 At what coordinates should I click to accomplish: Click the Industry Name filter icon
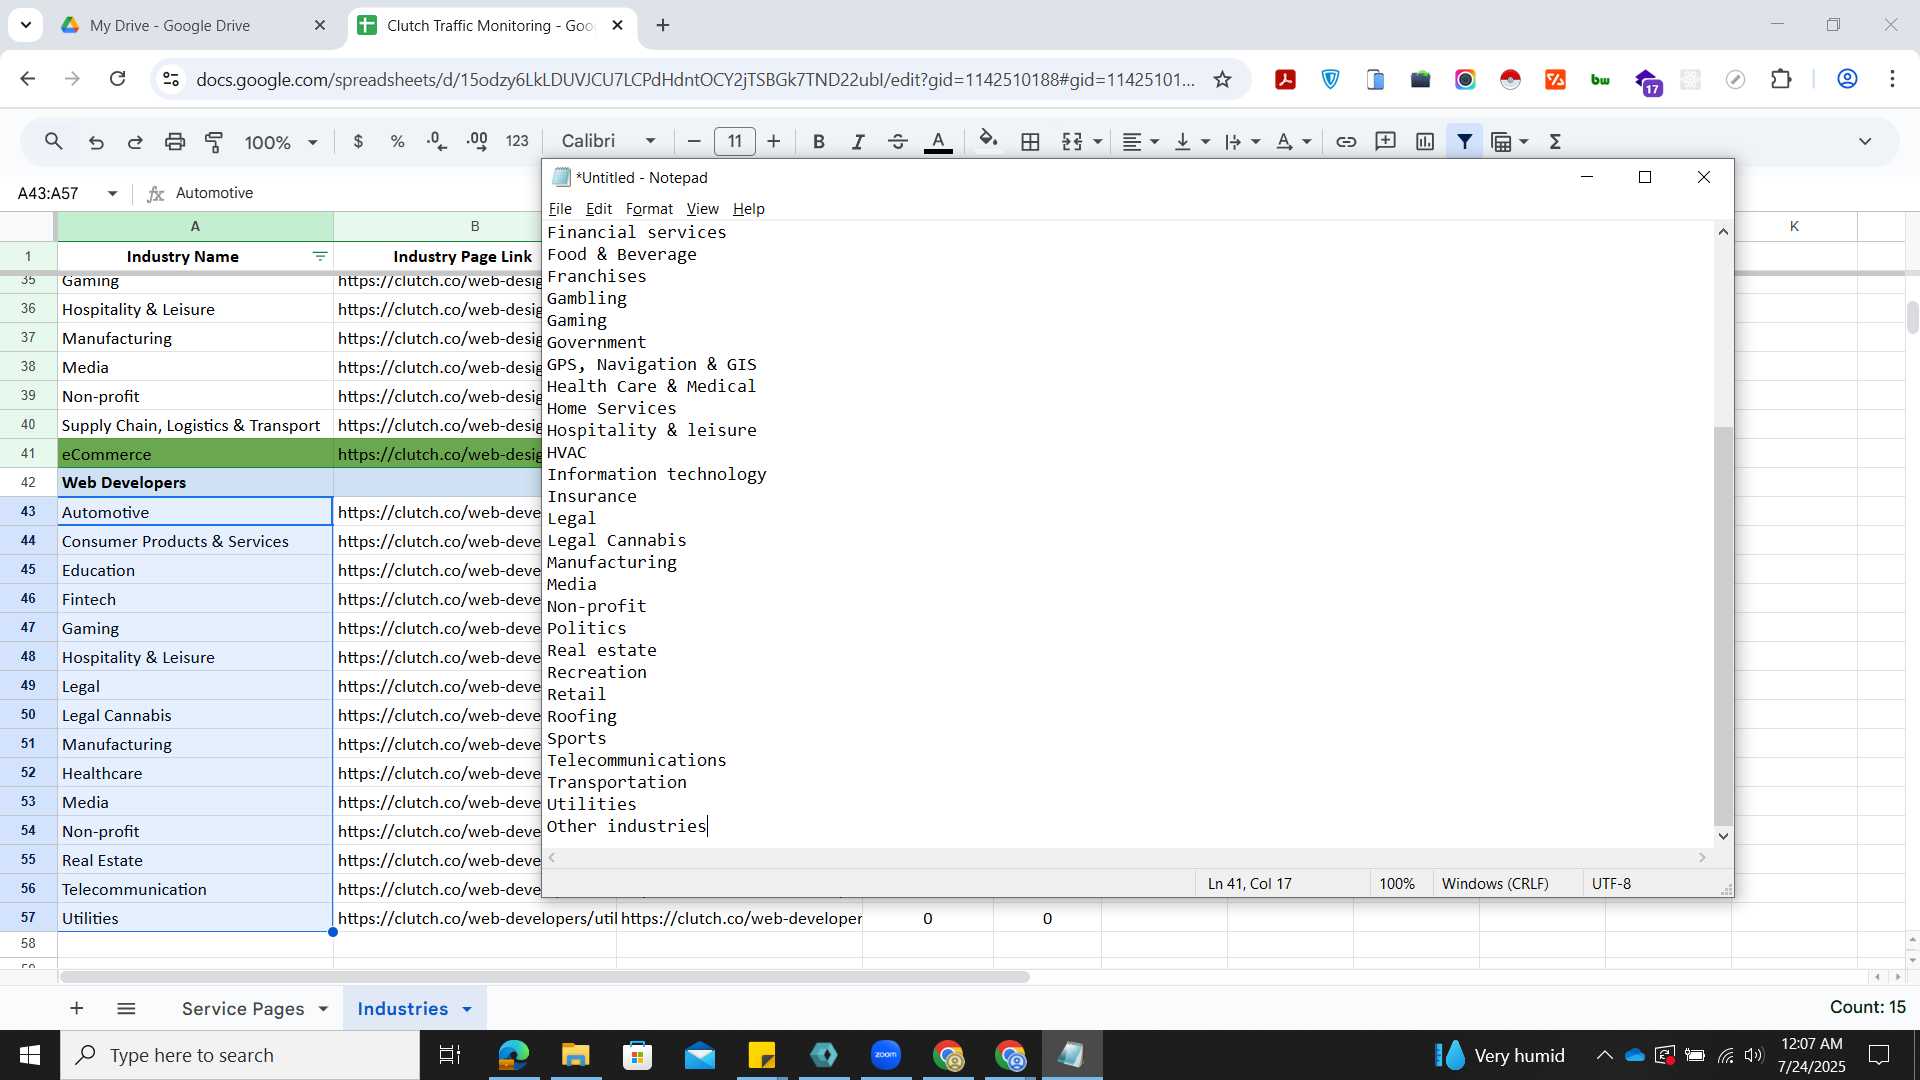(x=320, y=257)
